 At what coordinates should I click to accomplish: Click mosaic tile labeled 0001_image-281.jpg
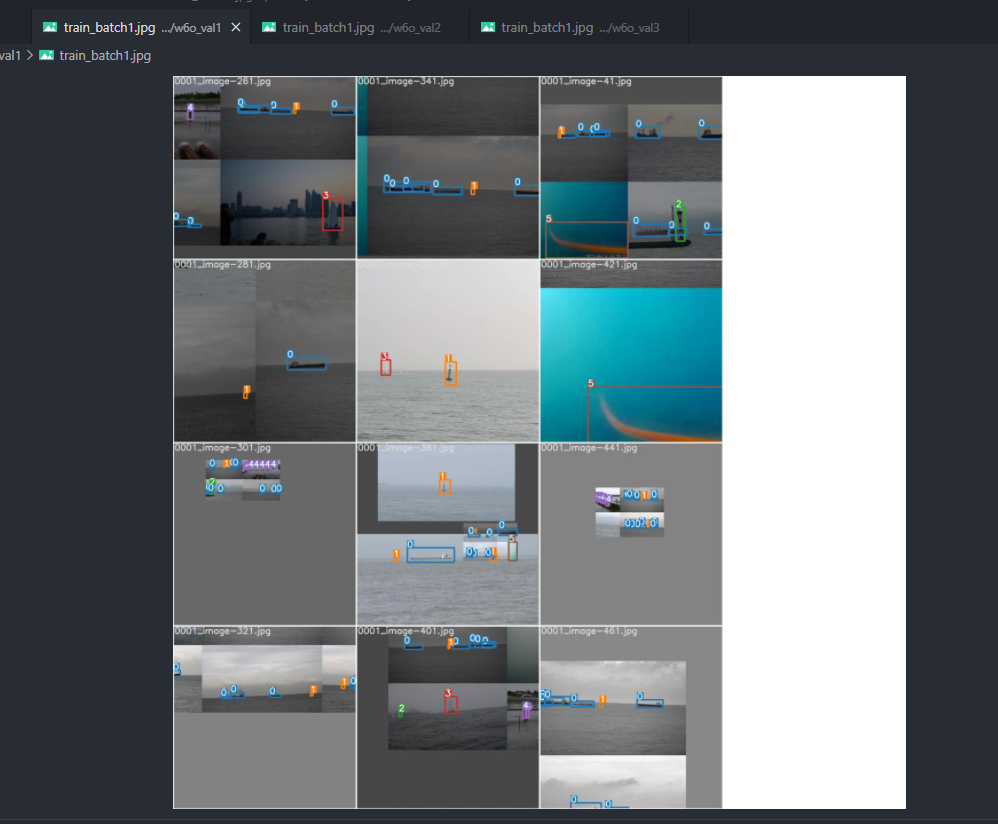tap(264, 351)
